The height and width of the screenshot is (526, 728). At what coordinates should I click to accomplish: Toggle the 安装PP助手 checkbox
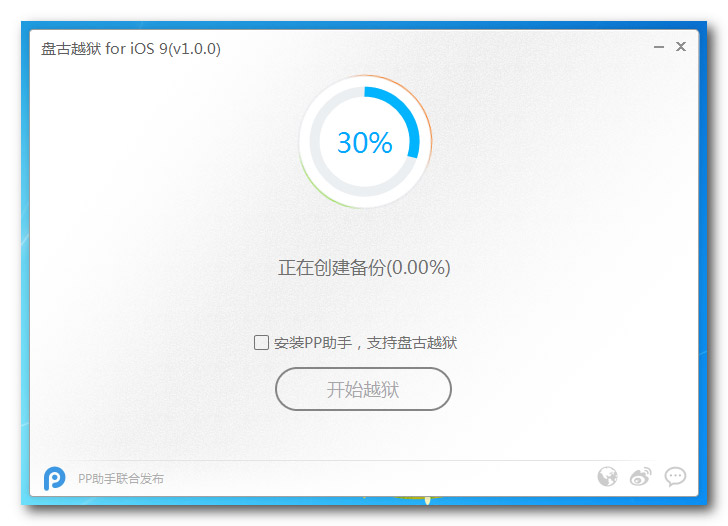point(261,343)
